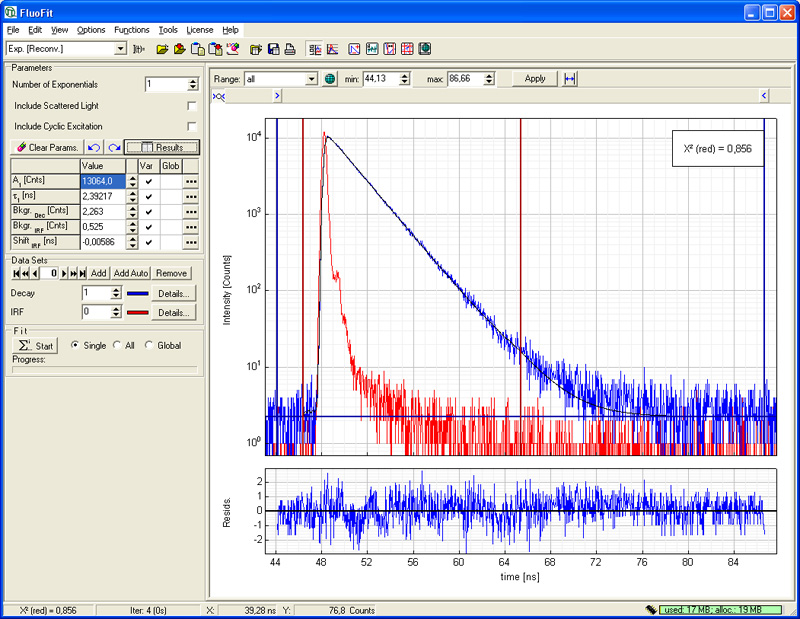The height and width of the screenshot is (619, 800).
Task: Click the open folder toolbar icon
Action: pyautogui.click(x=163, y=48)
